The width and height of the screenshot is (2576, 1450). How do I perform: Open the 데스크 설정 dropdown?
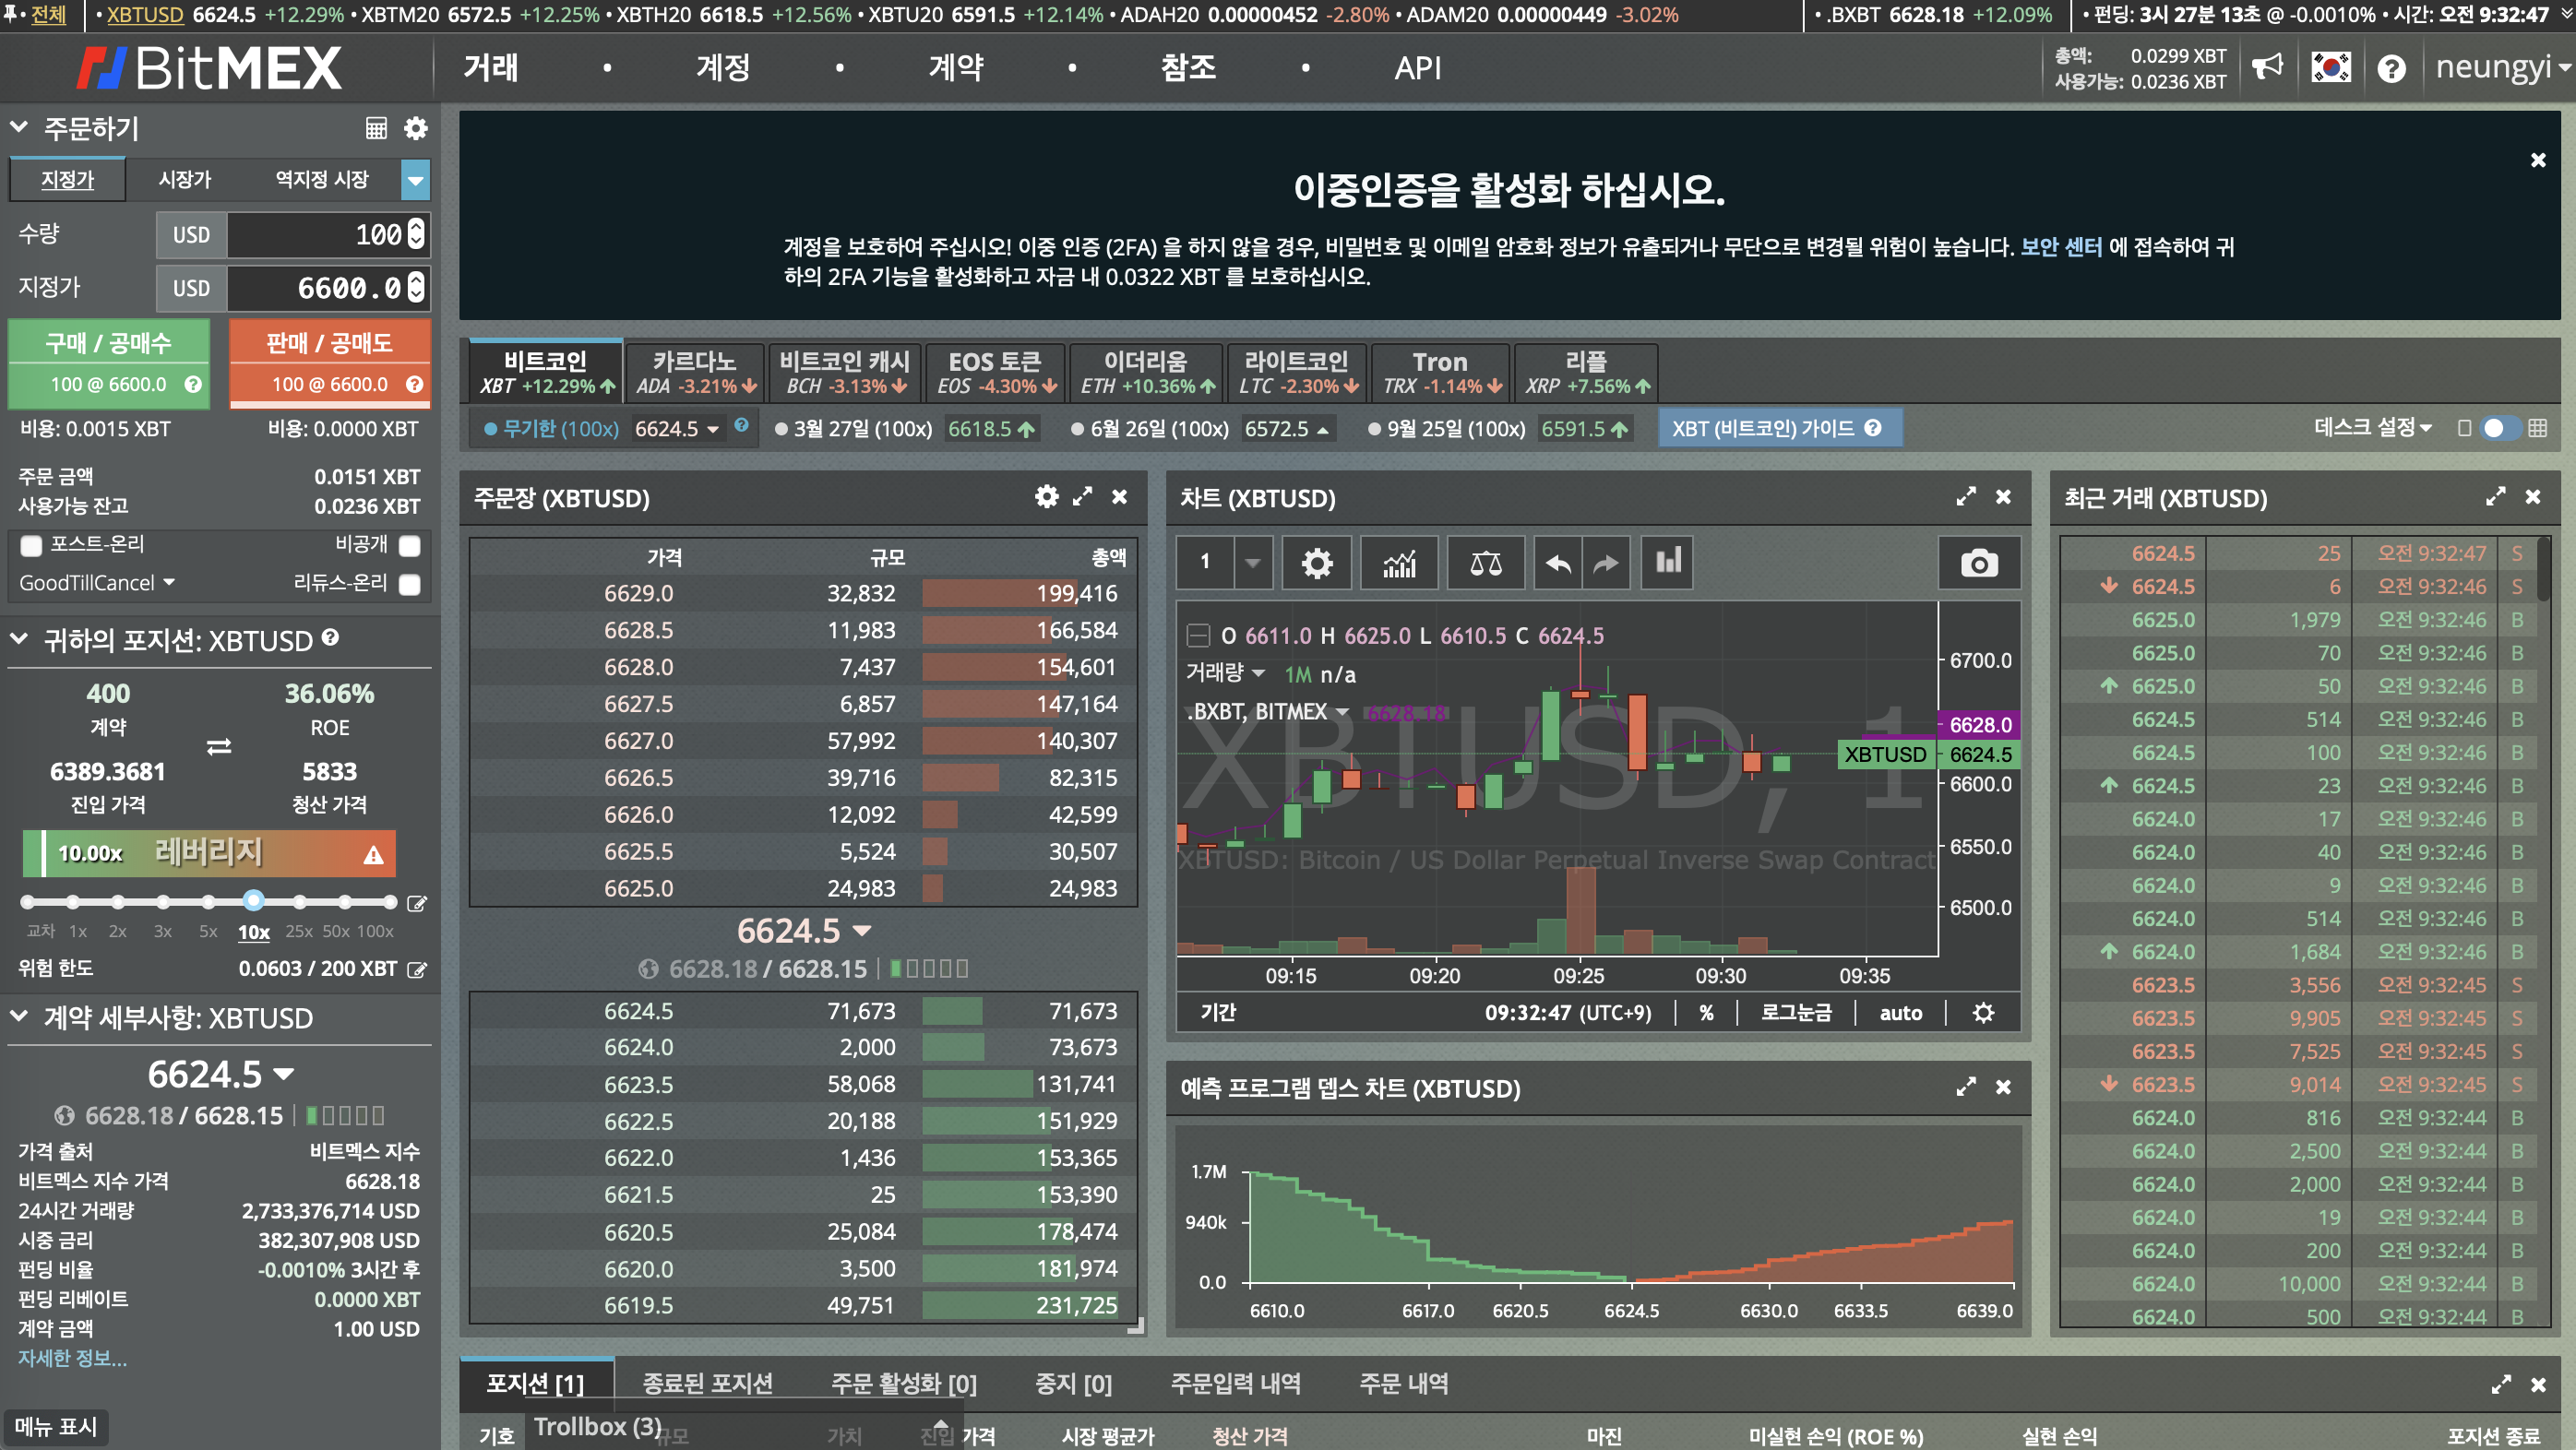2372,428
